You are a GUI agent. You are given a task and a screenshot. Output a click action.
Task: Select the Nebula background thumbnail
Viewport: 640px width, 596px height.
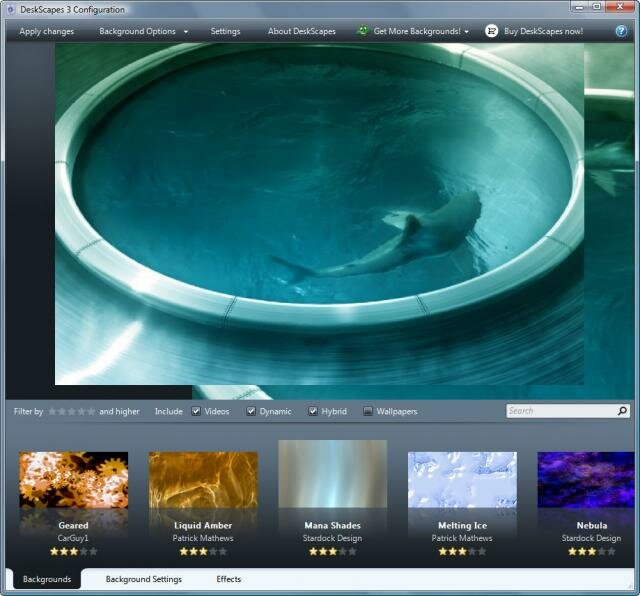(586, 480)
